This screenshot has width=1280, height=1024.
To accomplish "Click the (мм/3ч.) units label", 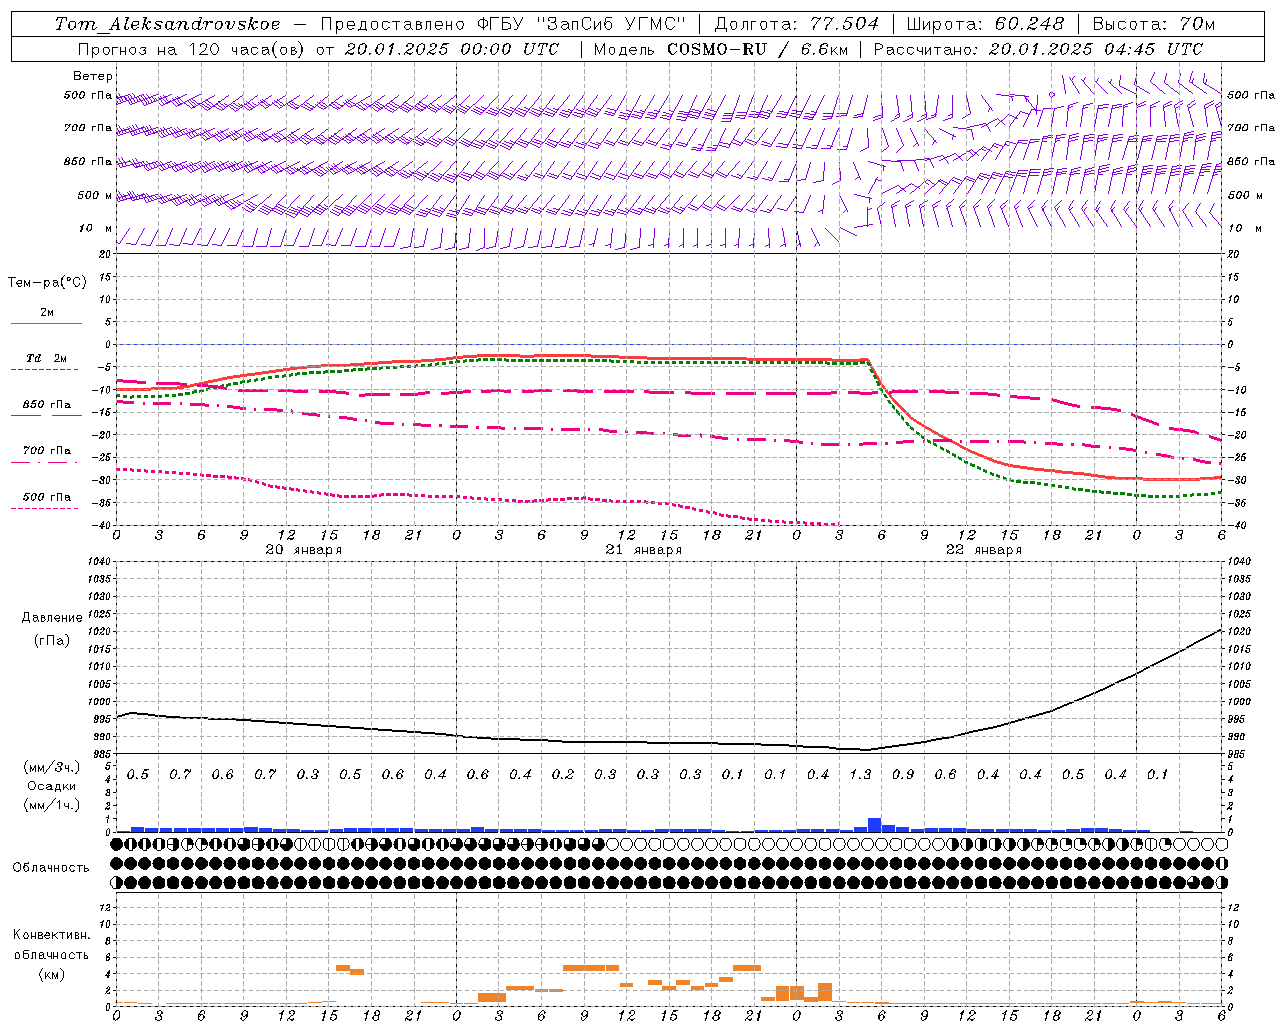I will pos(52,767).
